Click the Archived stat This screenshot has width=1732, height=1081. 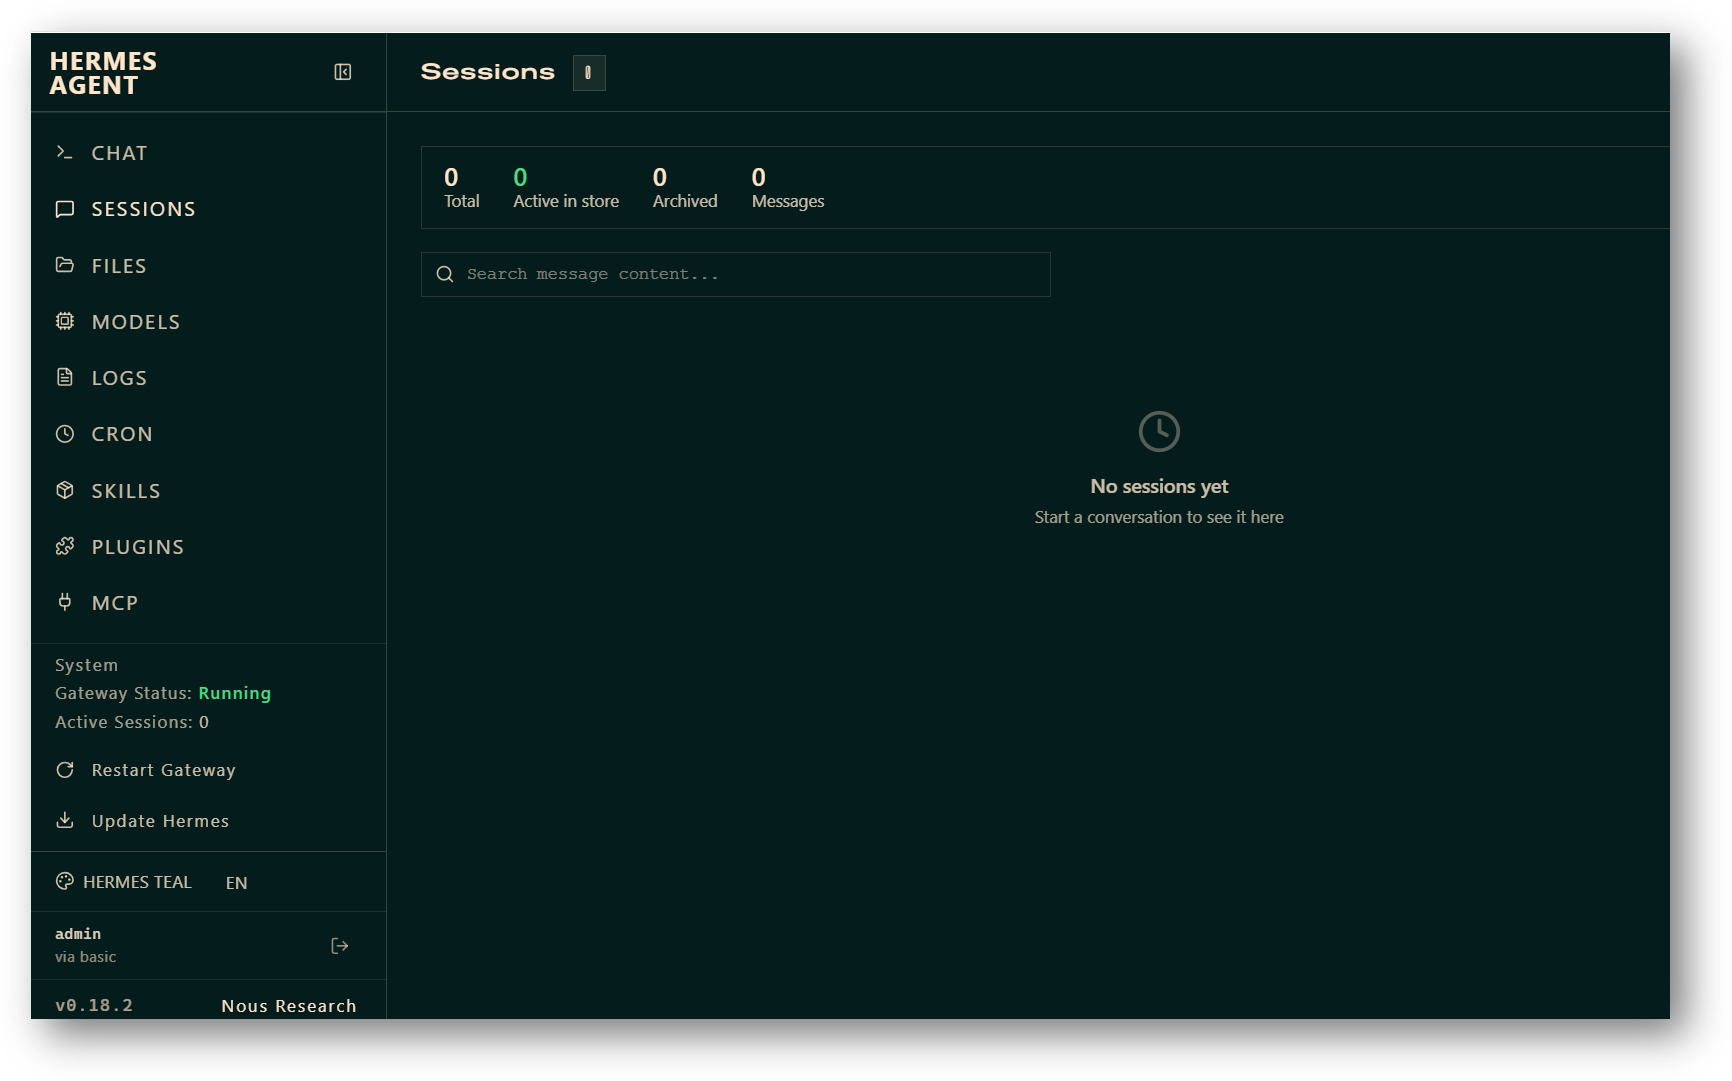tap(685, 188)
